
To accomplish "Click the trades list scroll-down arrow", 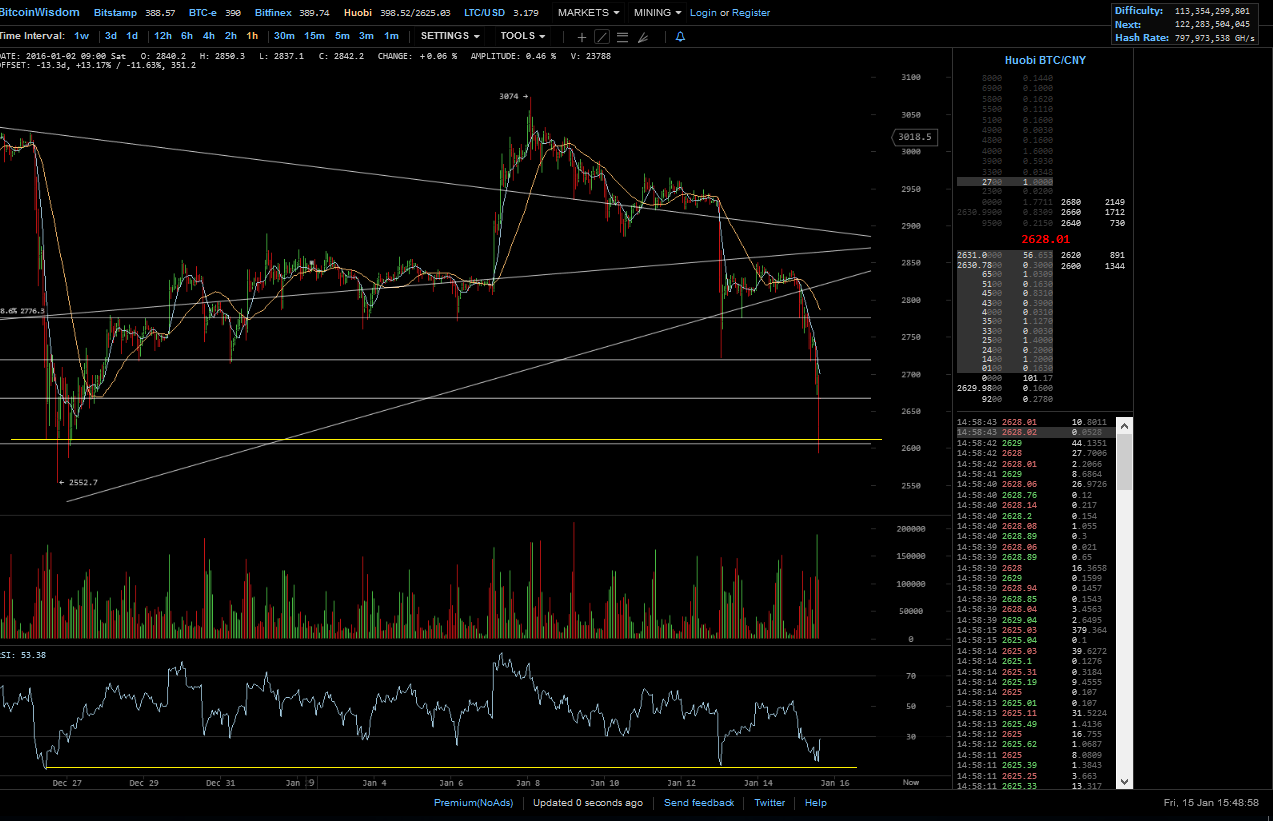I will pos(1124,781).
